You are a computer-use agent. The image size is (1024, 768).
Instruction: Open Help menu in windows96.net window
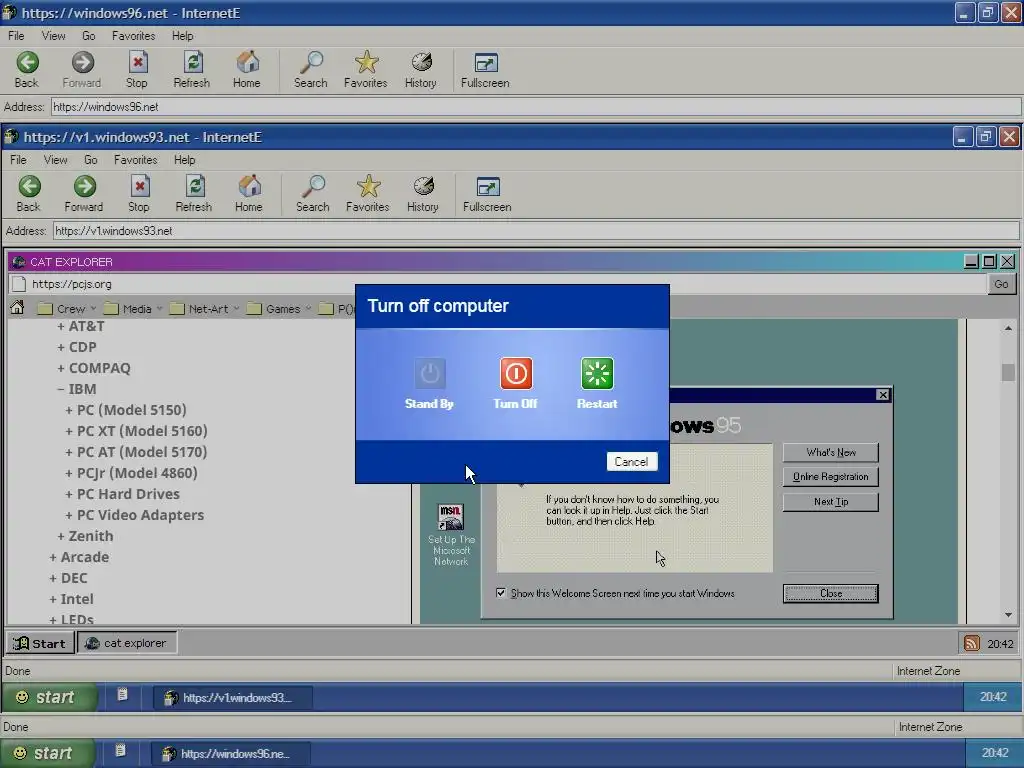(x=183, y=36)
